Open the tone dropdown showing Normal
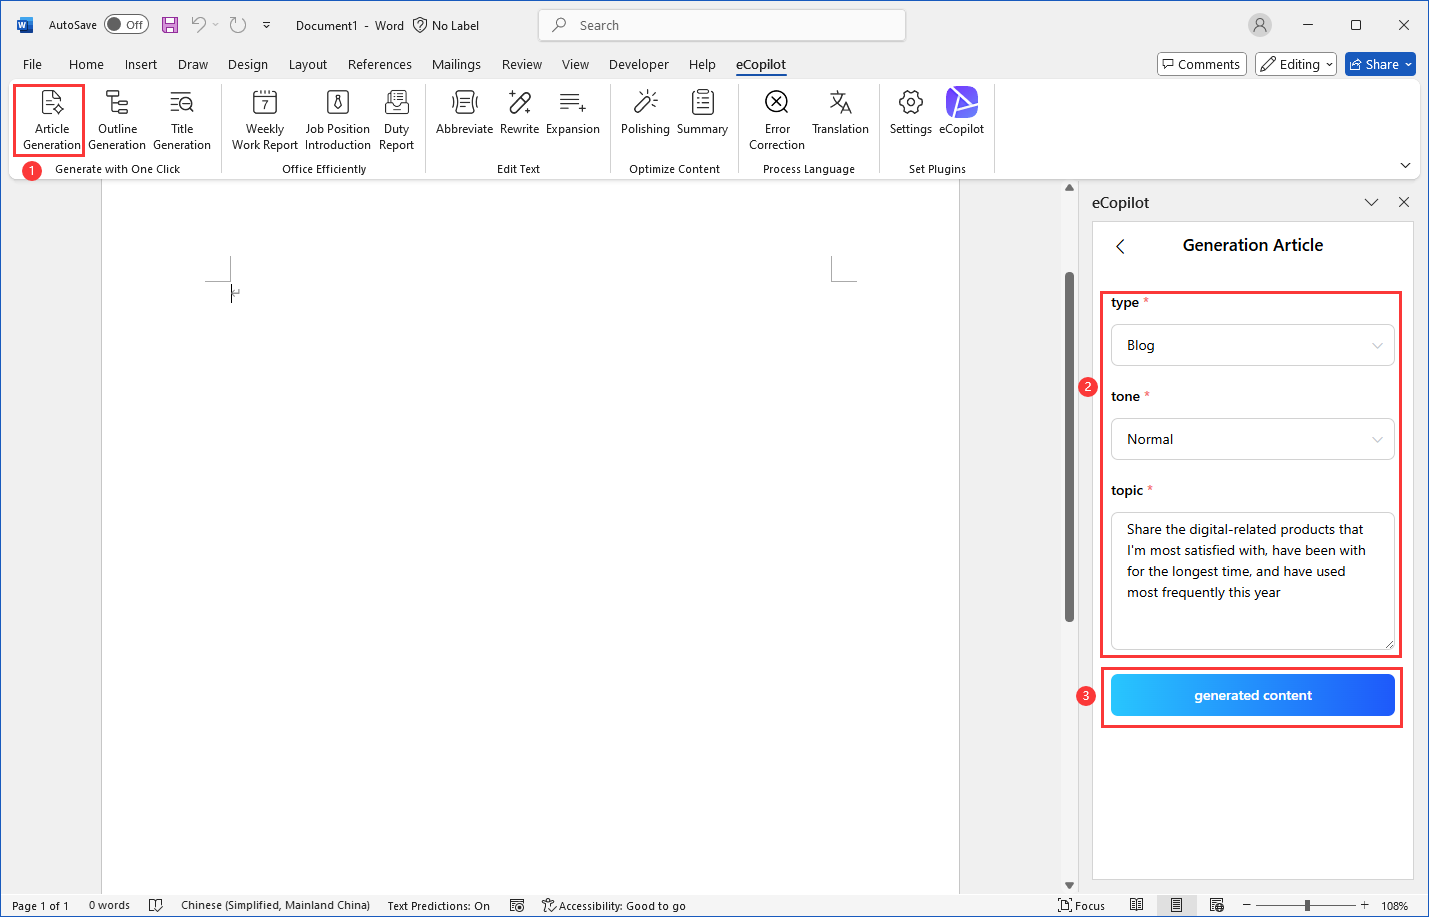The width and height of the screenshot is (1429, 917). 1252,438
